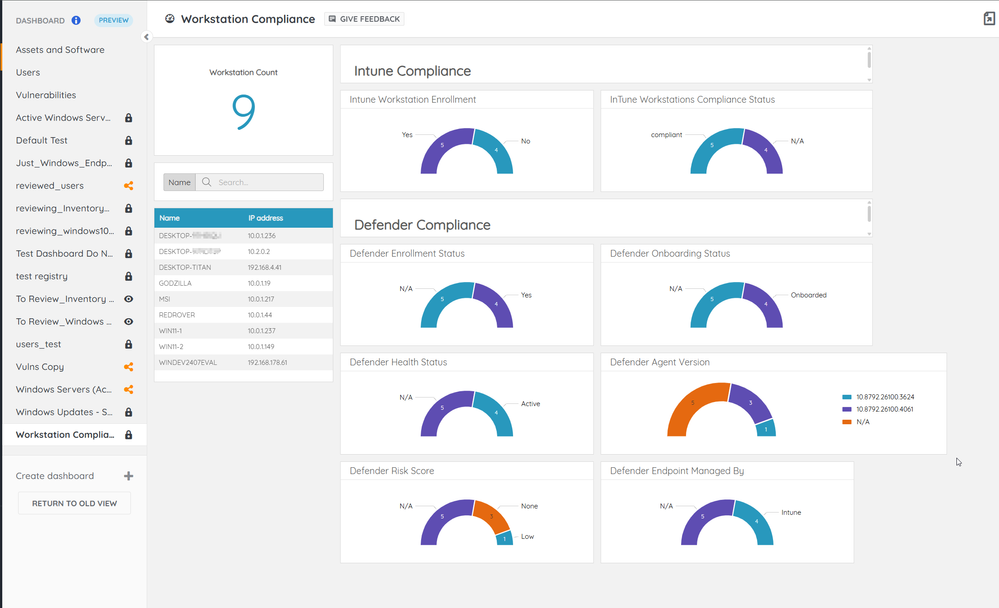Toggle eye icon for To Review_Windows
The height and width of the screenshot is (608, 999).
coord(128,322)
